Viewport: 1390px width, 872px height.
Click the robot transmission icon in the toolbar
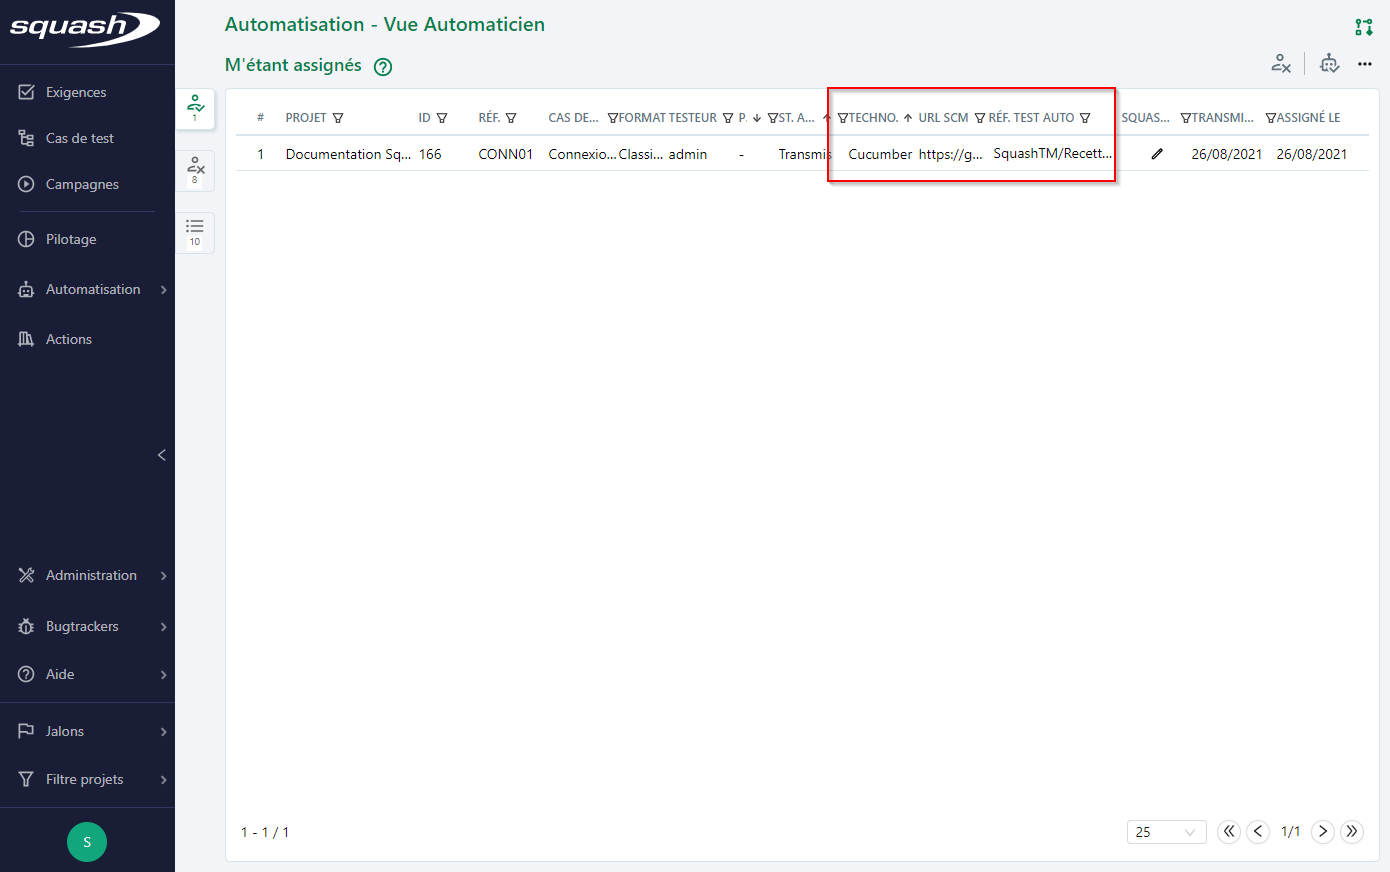[x=1329, y=63]
